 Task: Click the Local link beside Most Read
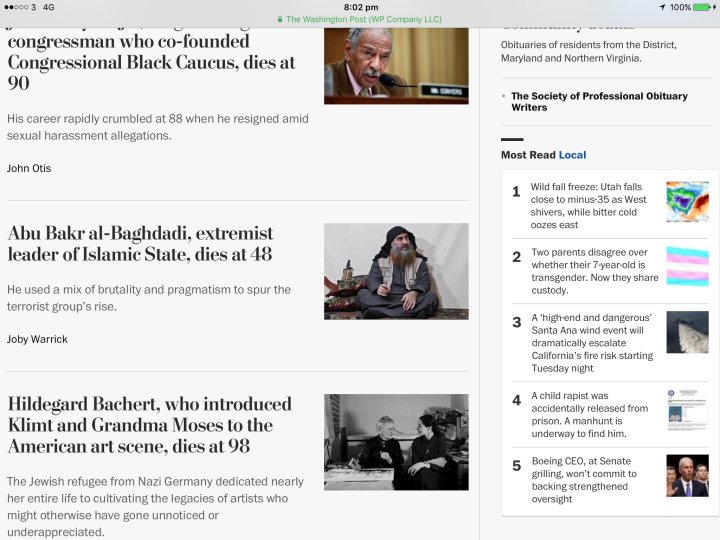click(572, 155)
